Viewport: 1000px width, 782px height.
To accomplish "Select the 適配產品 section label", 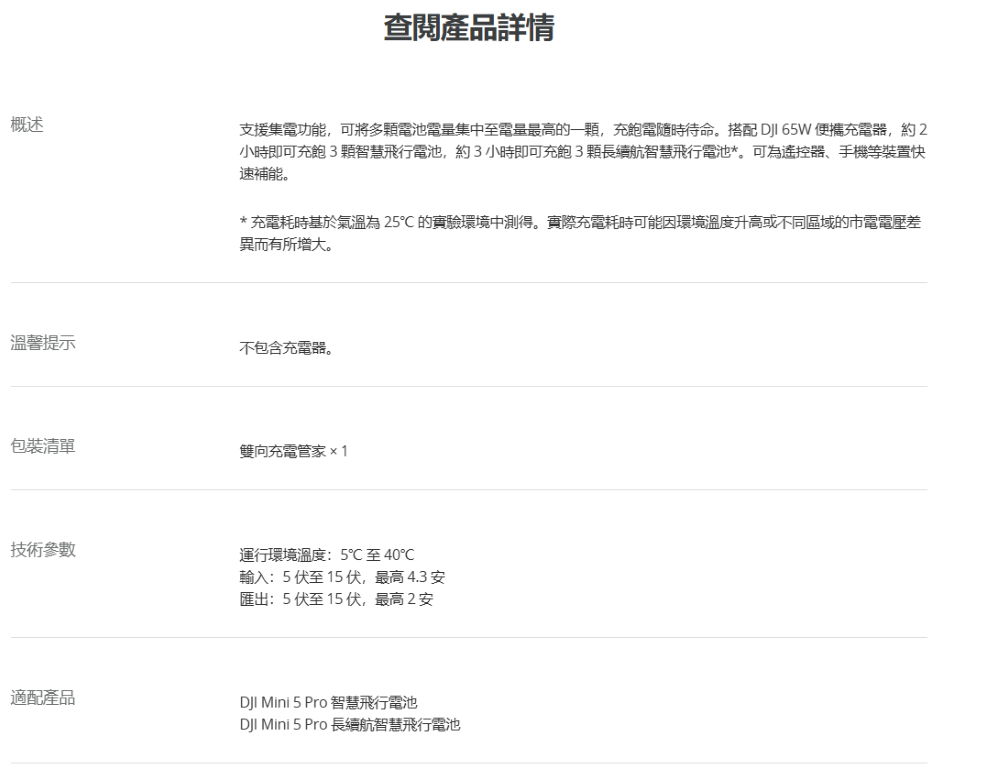I will click(43, 697).
